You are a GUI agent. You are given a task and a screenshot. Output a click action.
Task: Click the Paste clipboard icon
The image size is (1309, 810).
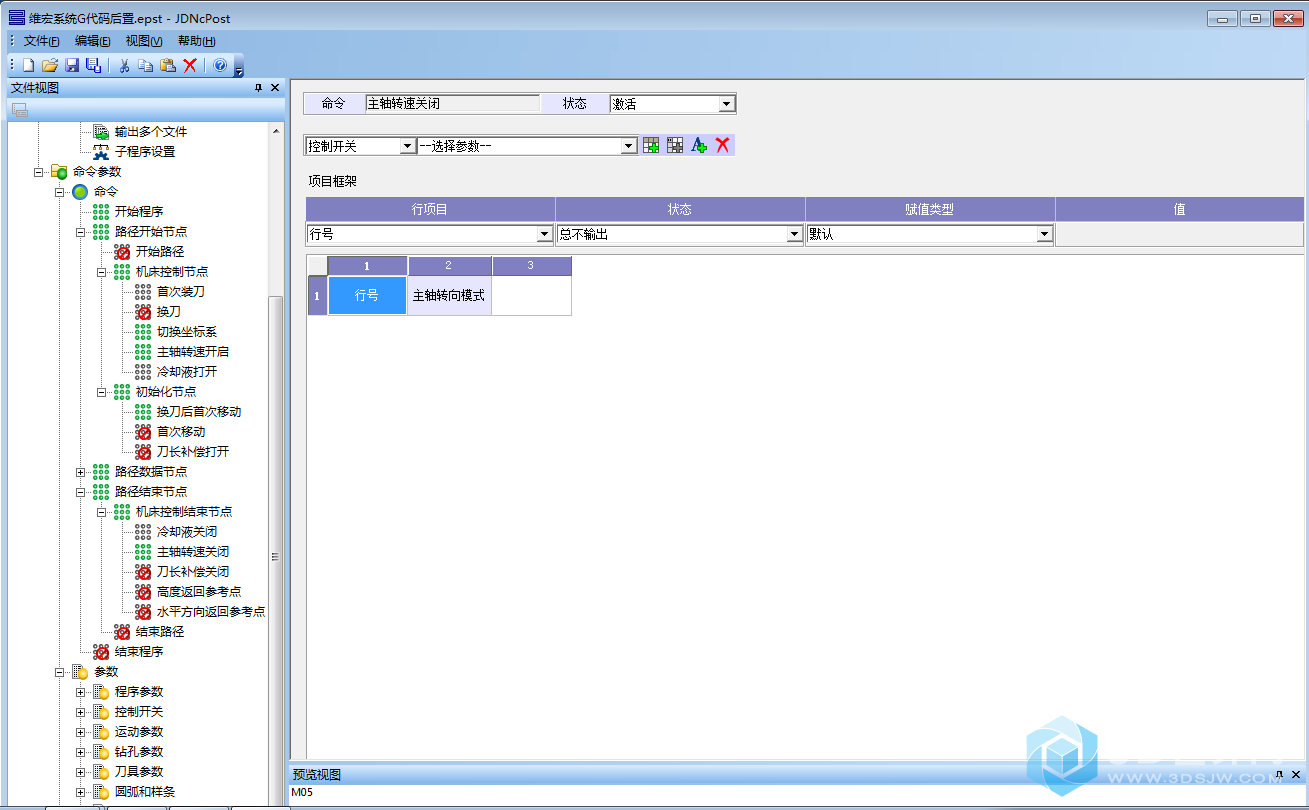click(168, 65)
